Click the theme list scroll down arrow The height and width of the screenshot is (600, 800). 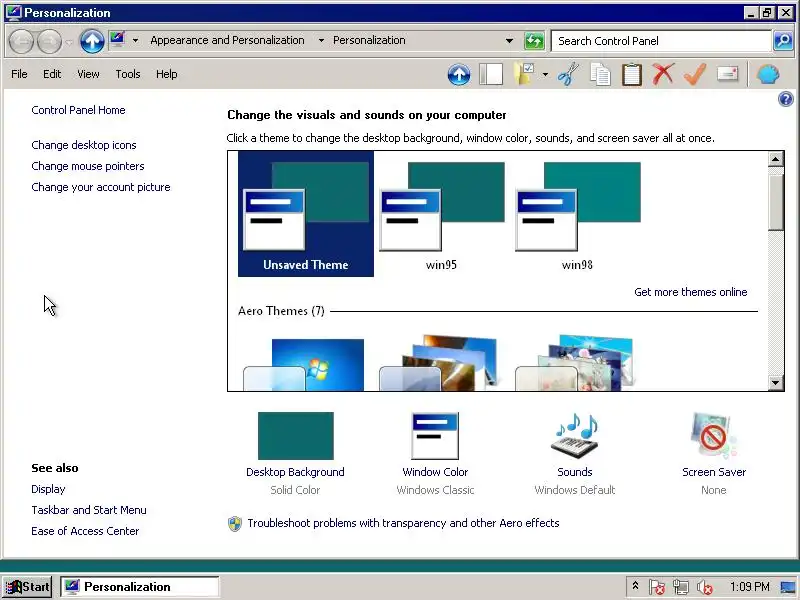[x=776, y=383]
